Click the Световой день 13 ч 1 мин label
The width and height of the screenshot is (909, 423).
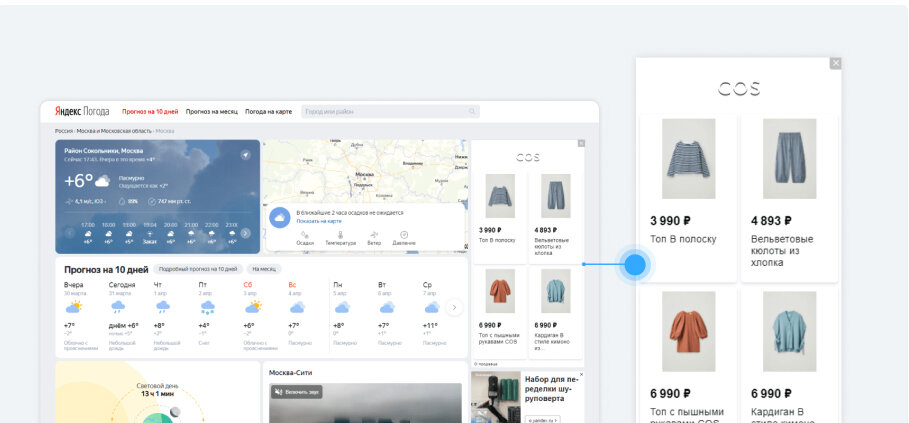click(x=157, y=390)
